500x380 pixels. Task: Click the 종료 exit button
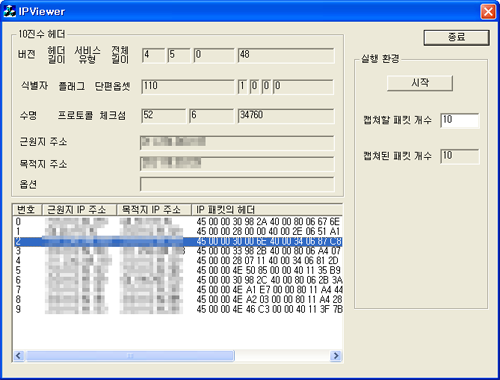point(456,37)
